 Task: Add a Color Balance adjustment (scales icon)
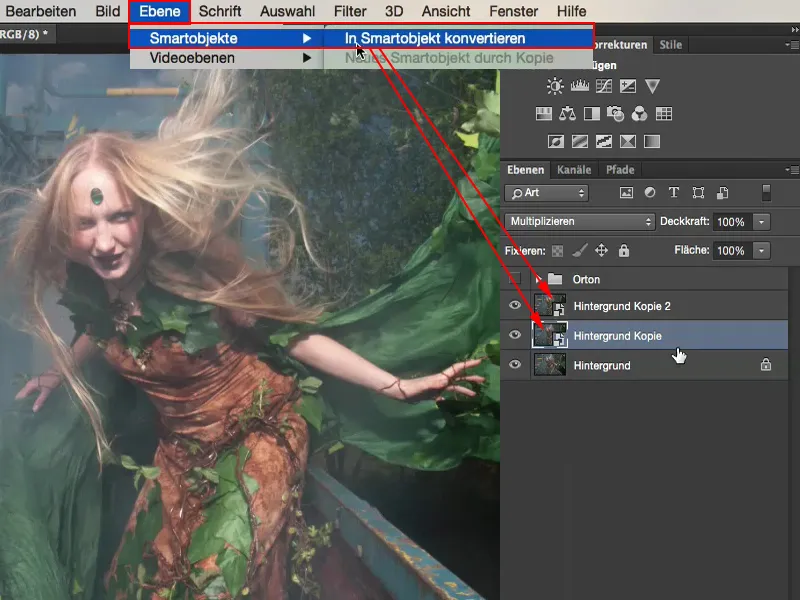pos(567,113)
